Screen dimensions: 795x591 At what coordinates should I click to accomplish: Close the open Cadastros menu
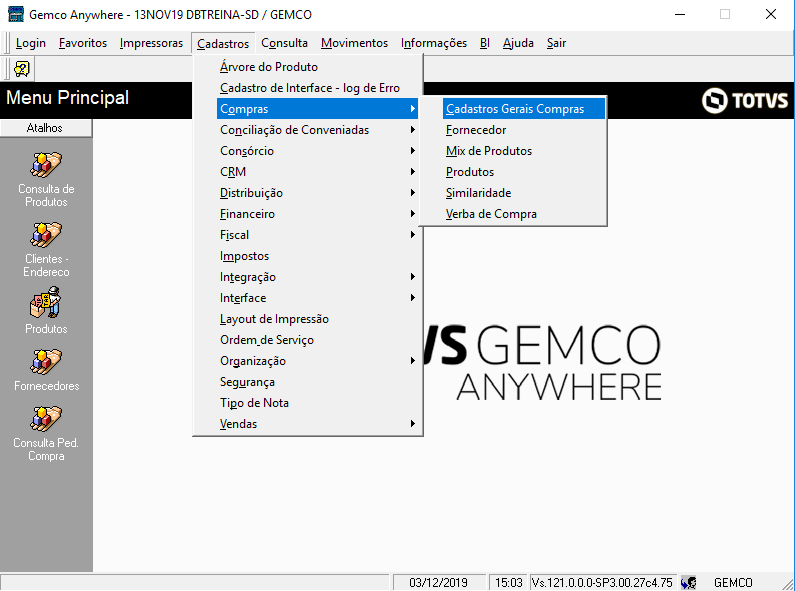pyautogui.click(x=223, y=44)
